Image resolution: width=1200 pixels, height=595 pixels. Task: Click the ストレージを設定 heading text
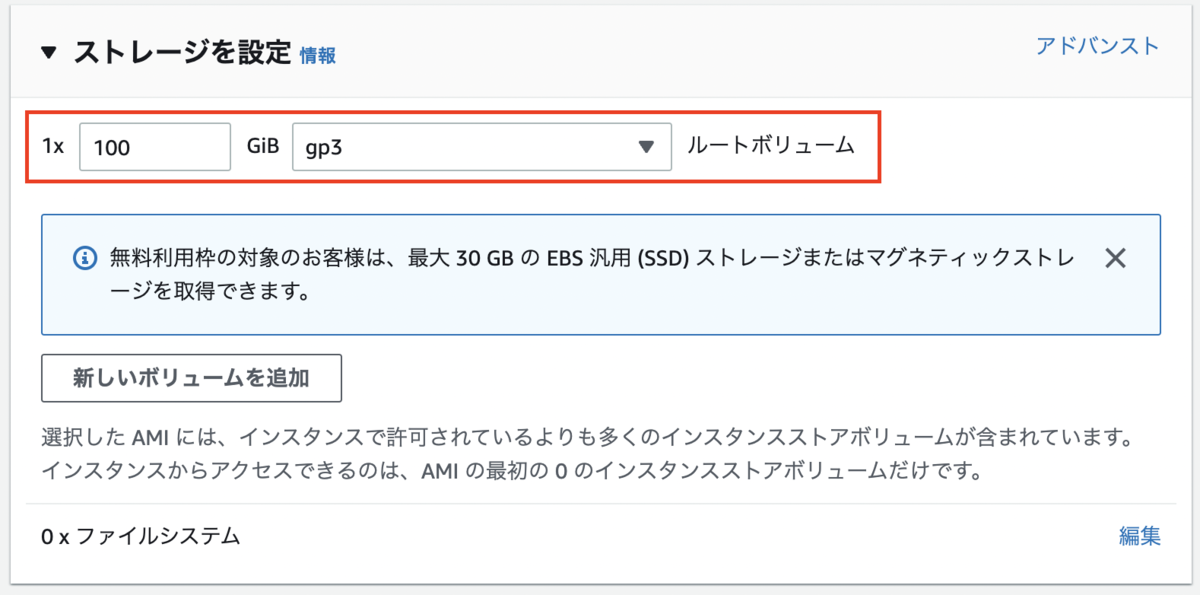click(x=182, y=53)
